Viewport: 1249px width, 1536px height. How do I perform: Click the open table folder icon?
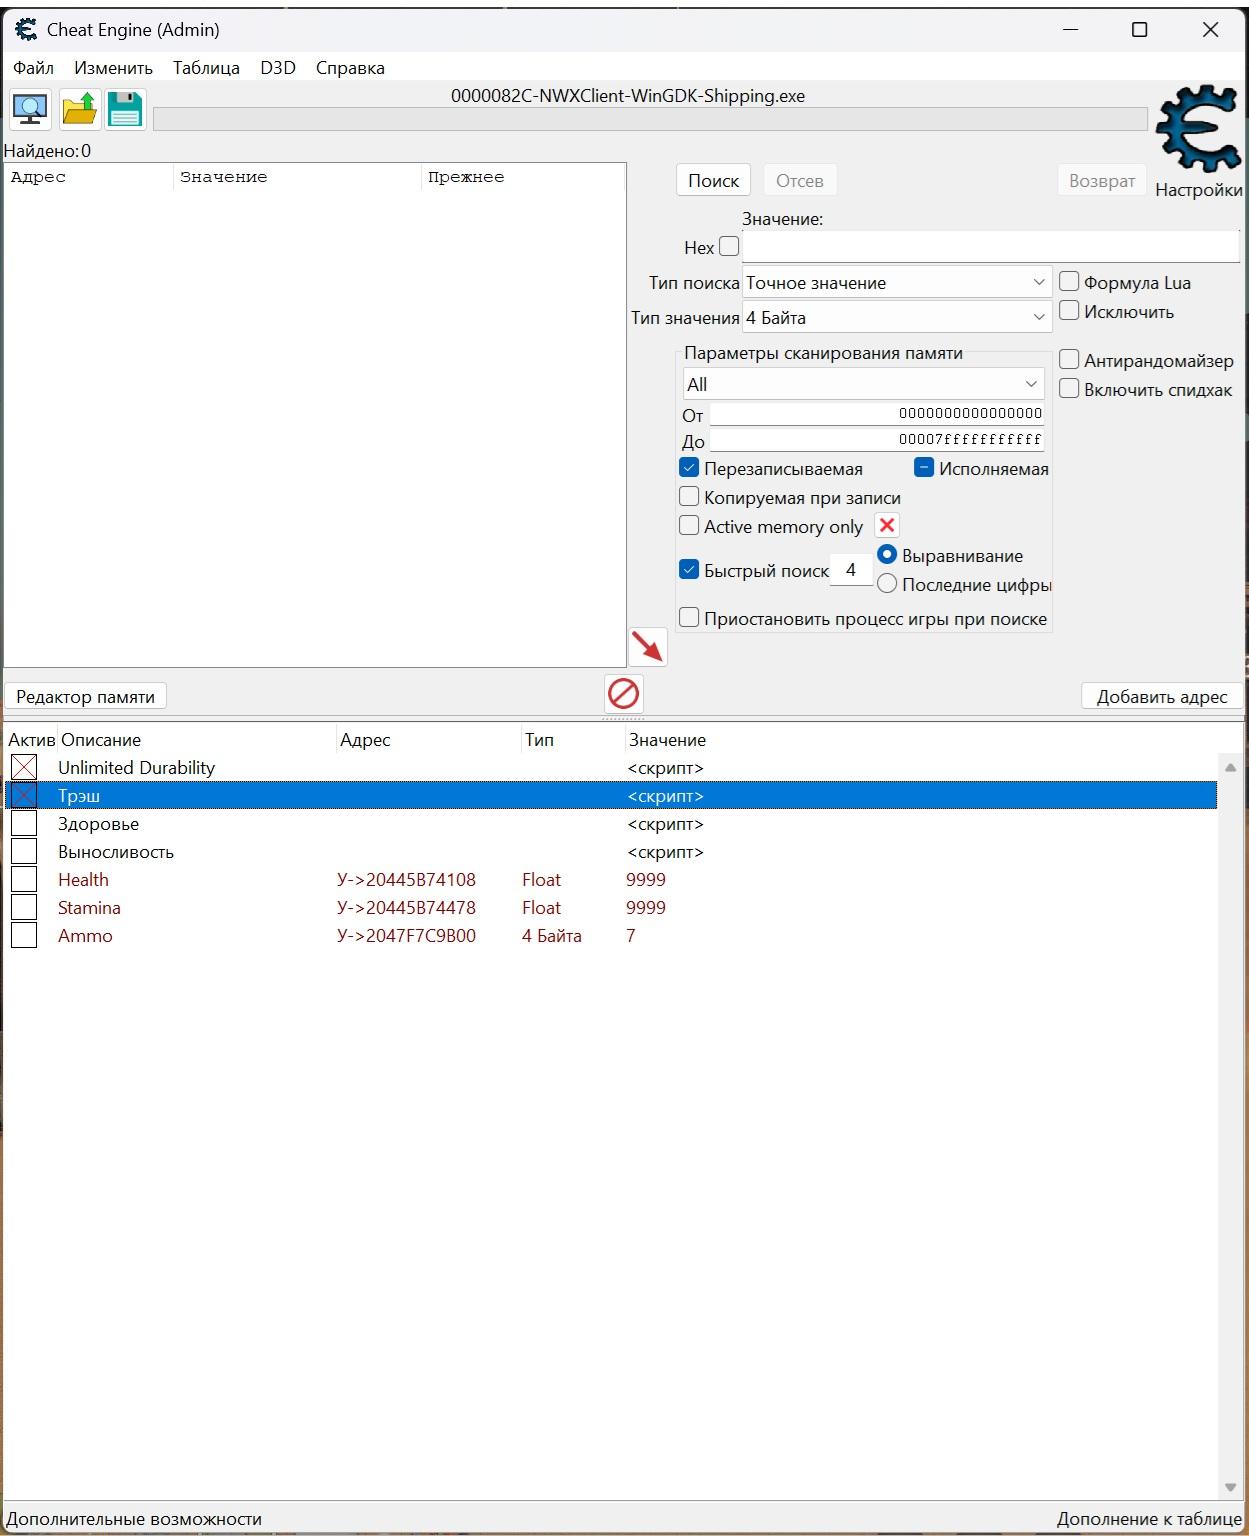coord(79,109)
